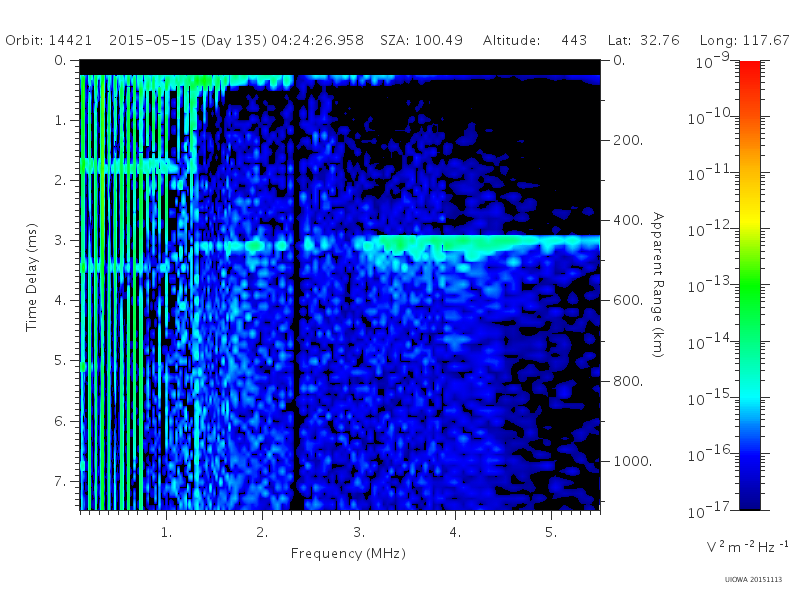Click the 'Lat: 32.76' text
This screenshot has width=800, height=600.
[x=644, y=40]
